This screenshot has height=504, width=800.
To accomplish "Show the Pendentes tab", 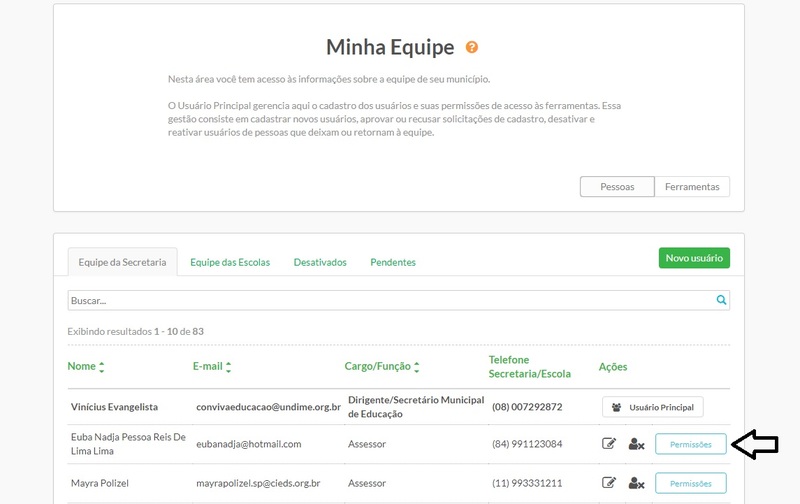I will pyautogui.click(x=393, y=262).
